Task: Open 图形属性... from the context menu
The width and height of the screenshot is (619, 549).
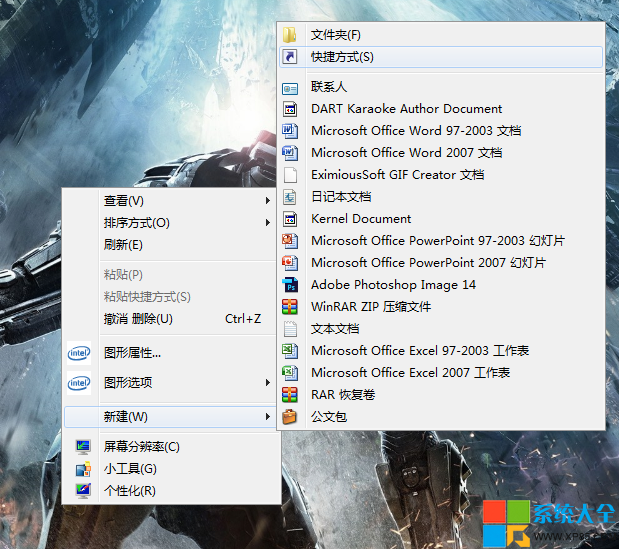Action: coord(171,353)
